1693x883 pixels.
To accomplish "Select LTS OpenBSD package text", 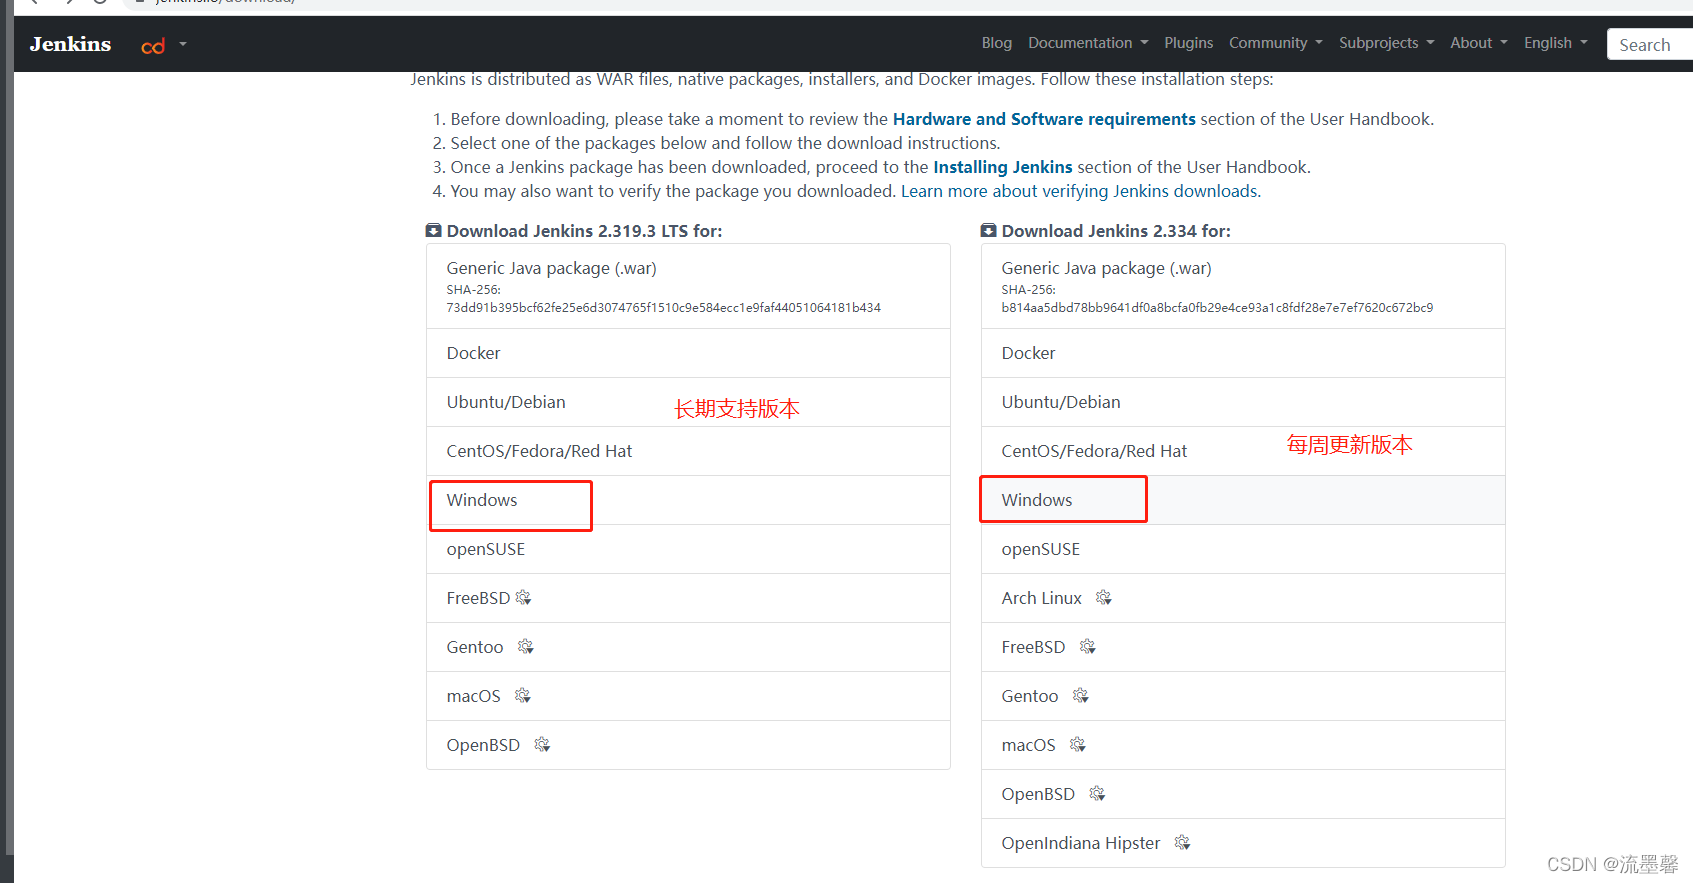I will 483,745.
